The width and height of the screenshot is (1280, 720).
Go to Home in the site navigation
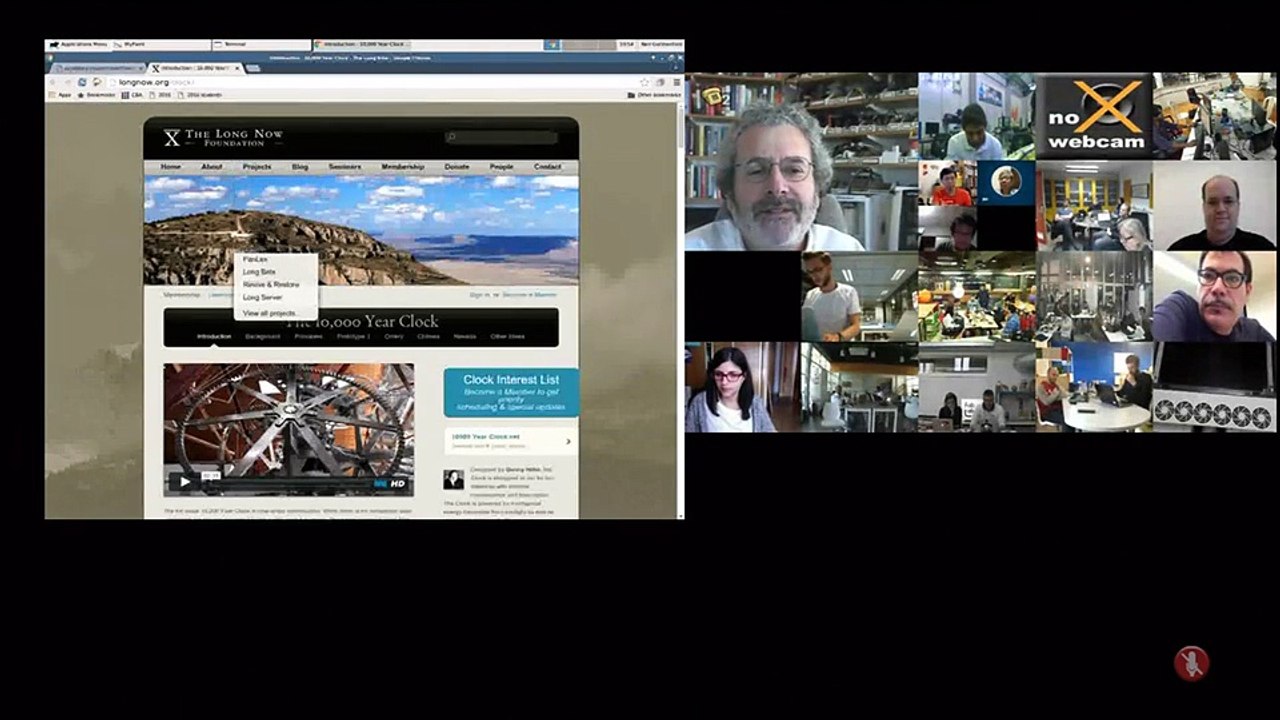pos(171,167)
